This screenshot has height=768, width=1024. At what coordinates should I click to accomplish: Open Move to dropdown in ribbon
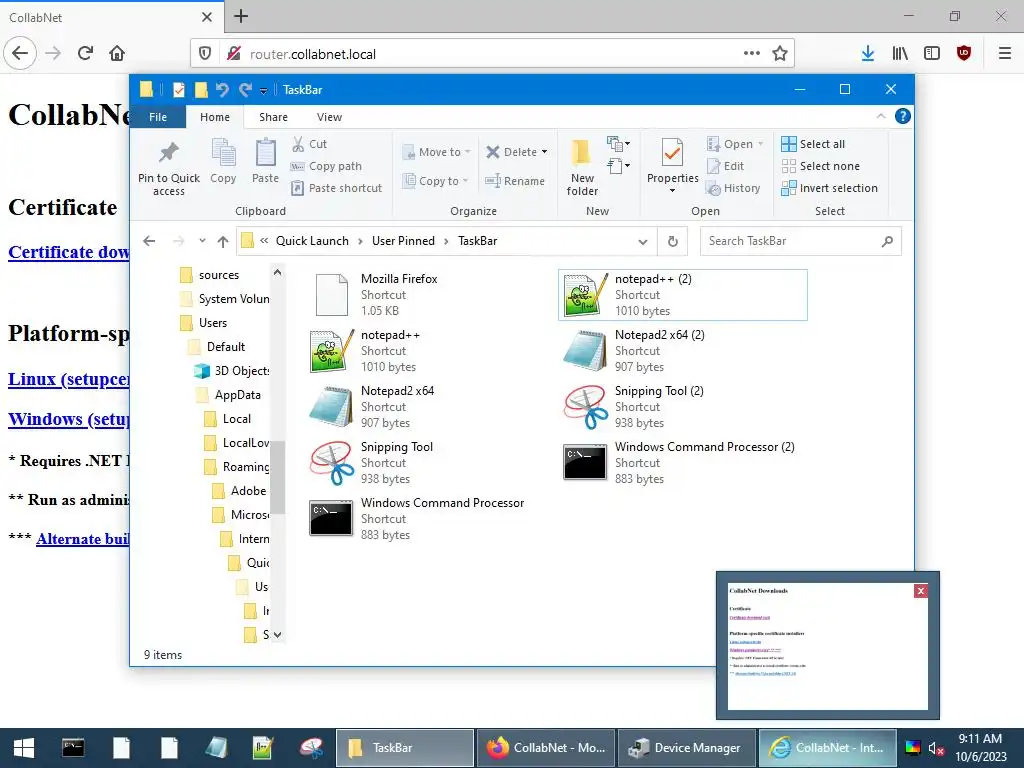[436, 152]
